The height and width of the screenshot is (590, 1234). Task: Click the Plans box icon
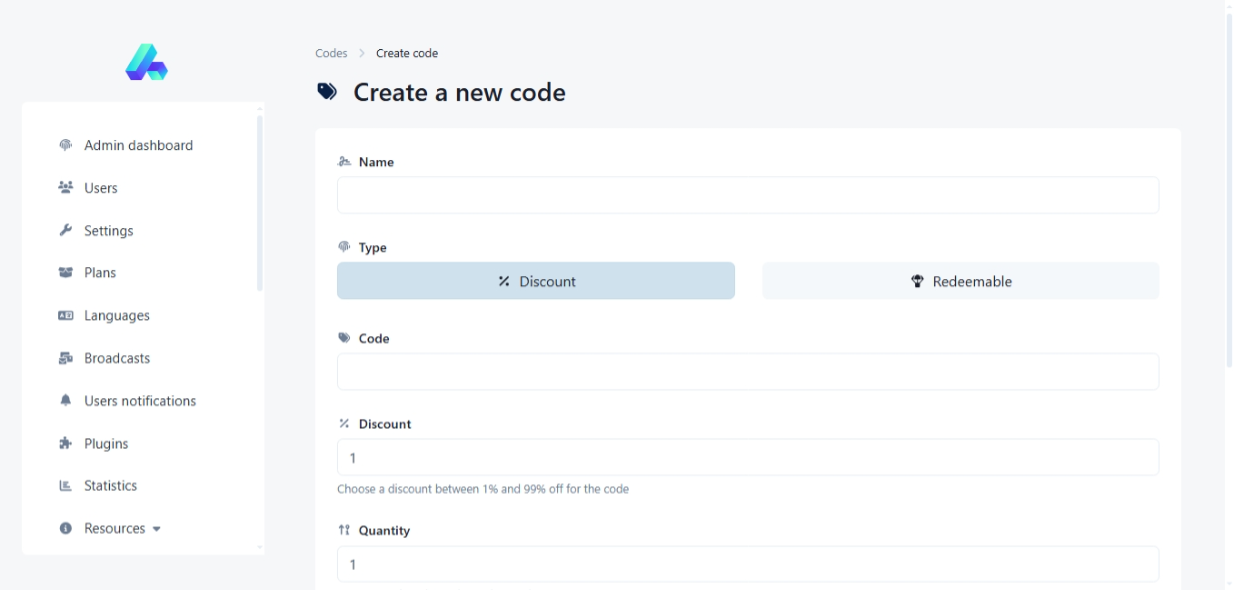66,273
